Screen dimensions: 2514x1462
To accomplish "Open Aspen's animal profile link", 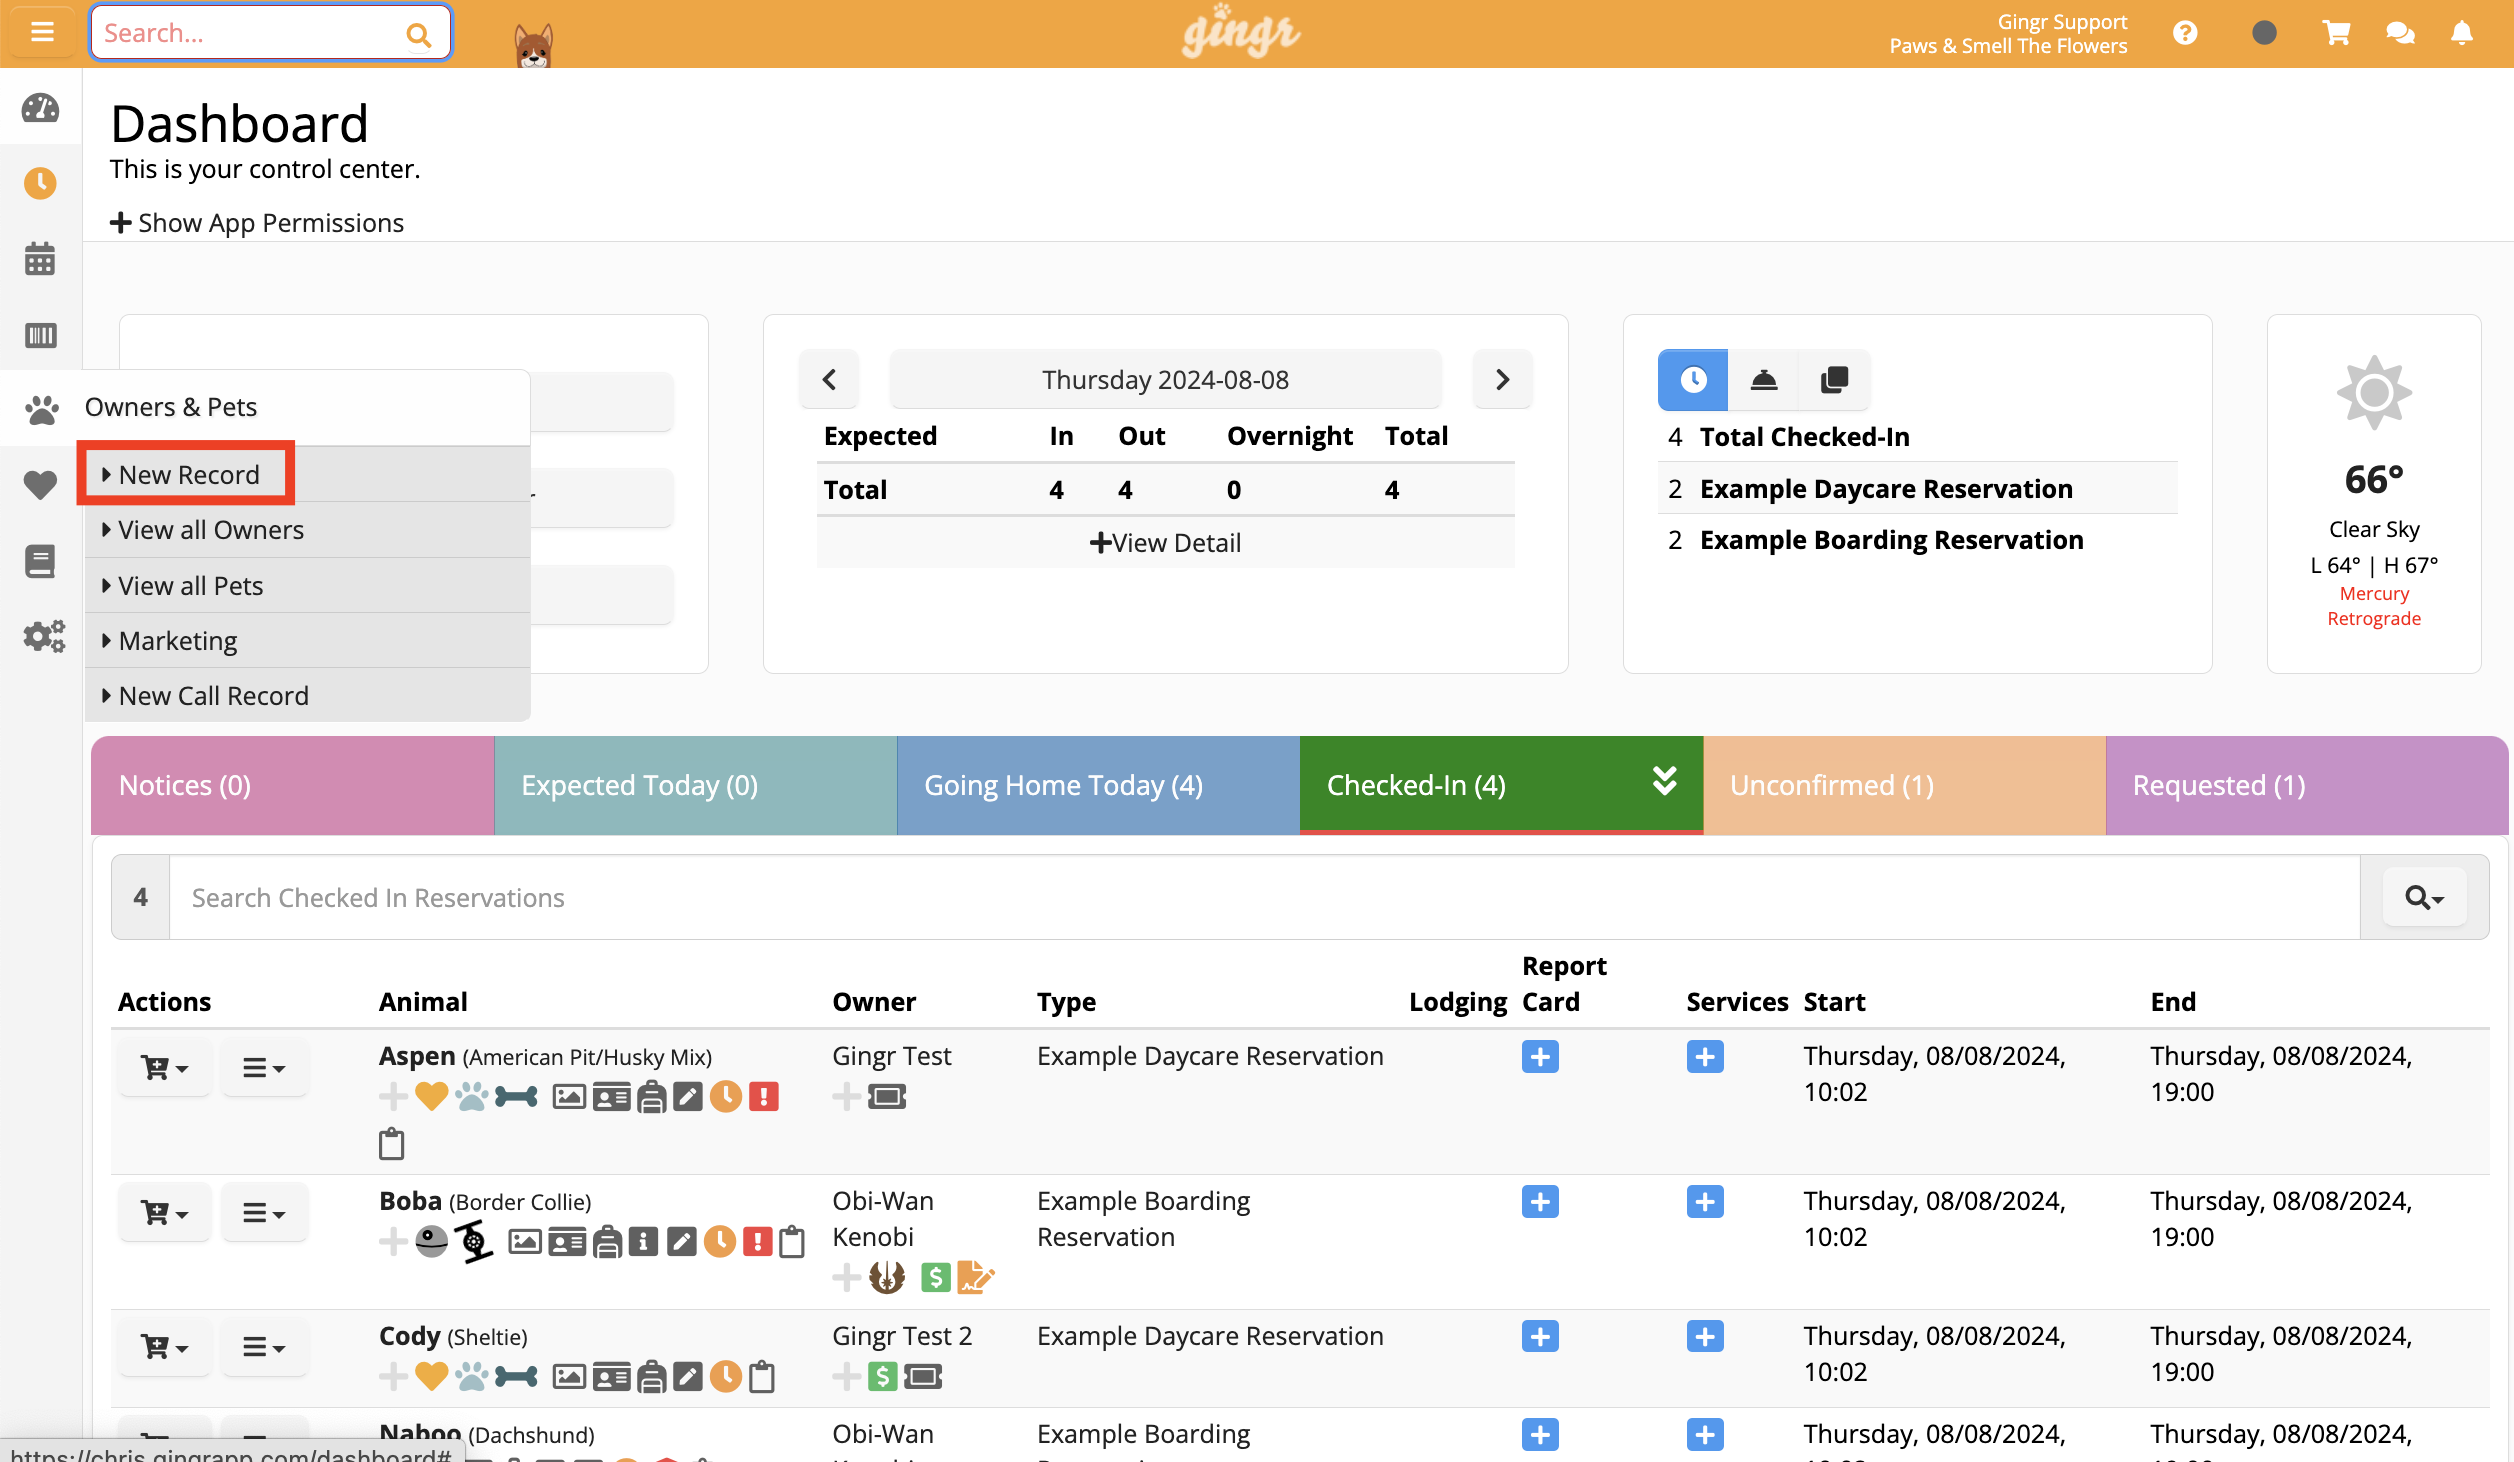I will pyautogui.click(x=417, y=1056).
